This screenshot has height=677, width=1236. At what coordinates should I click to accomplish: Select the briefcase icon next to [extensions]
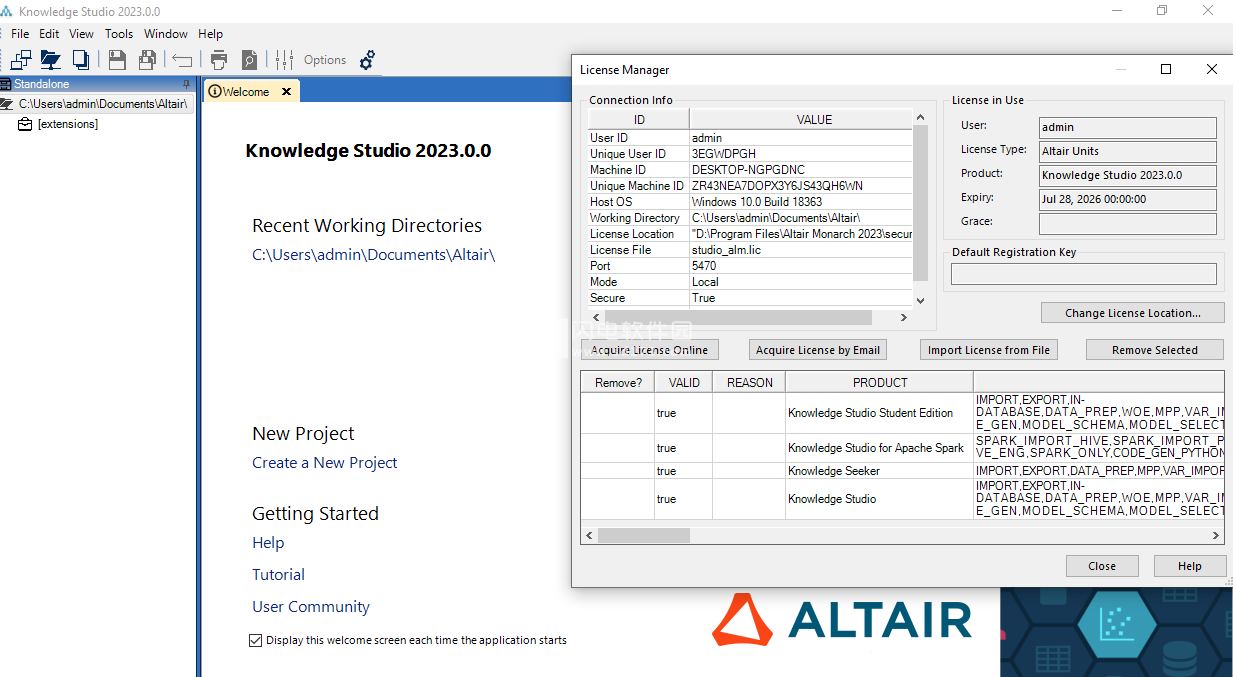[25, 124]
